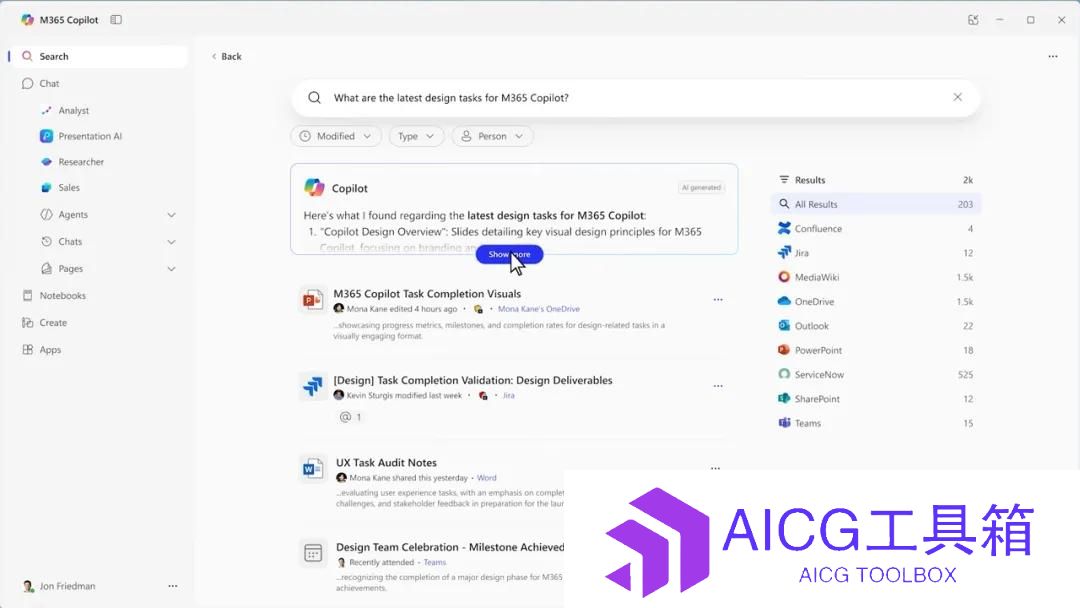Viewport: 1080px width, 608px height.
Task: Open M365 Copilot Task Completion Visuals result
Action: [427, 294]
